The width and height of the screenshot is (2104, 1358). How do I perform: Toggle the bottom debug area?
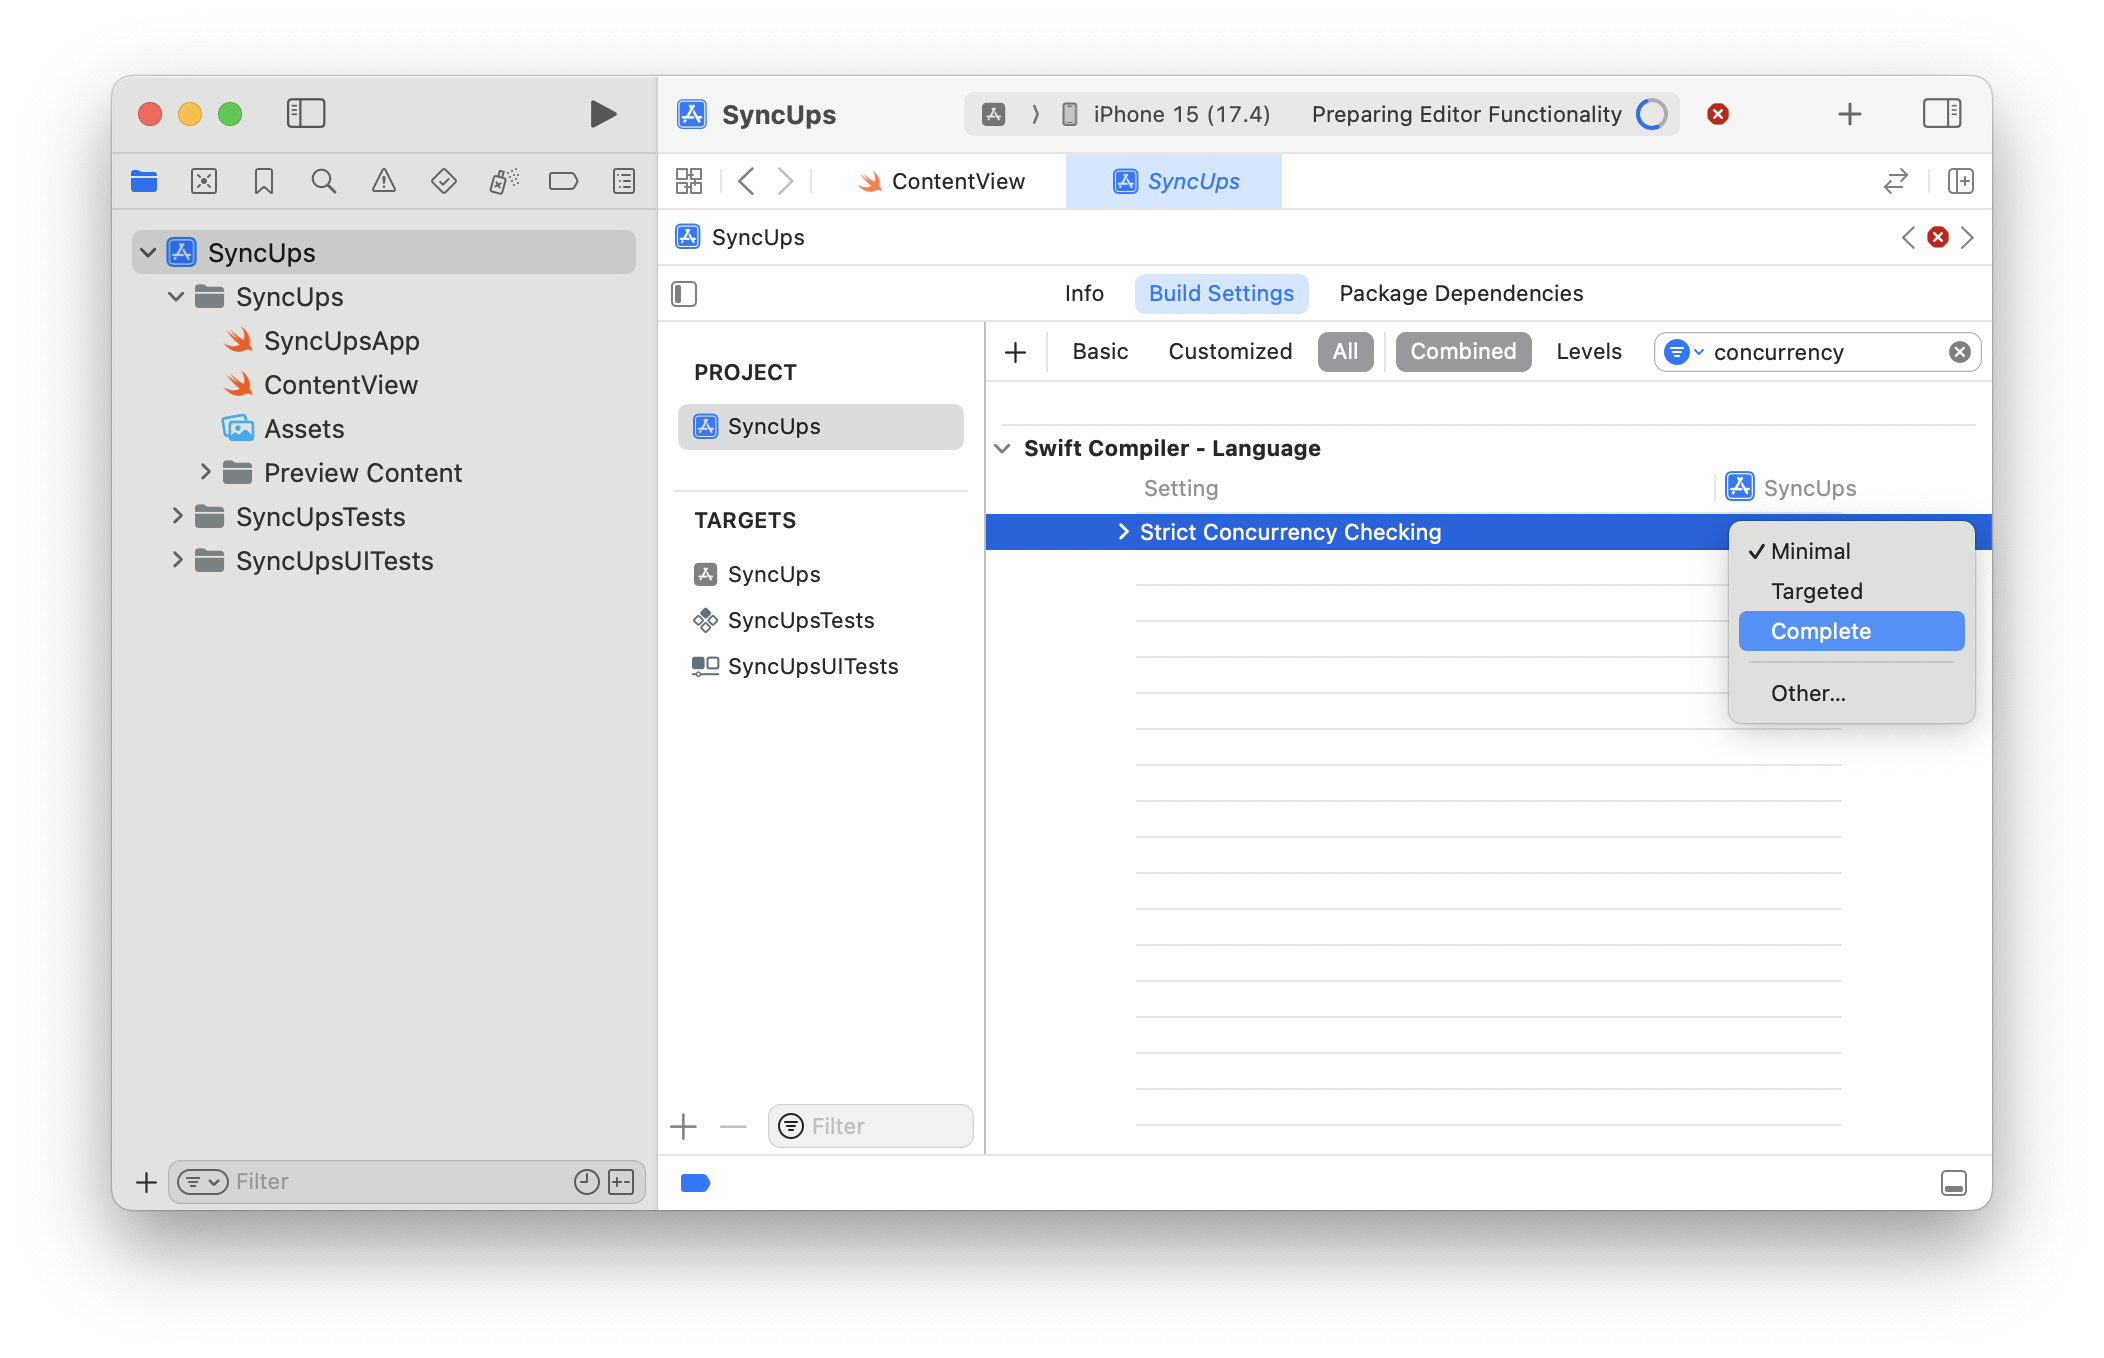click(1953, 1183)
